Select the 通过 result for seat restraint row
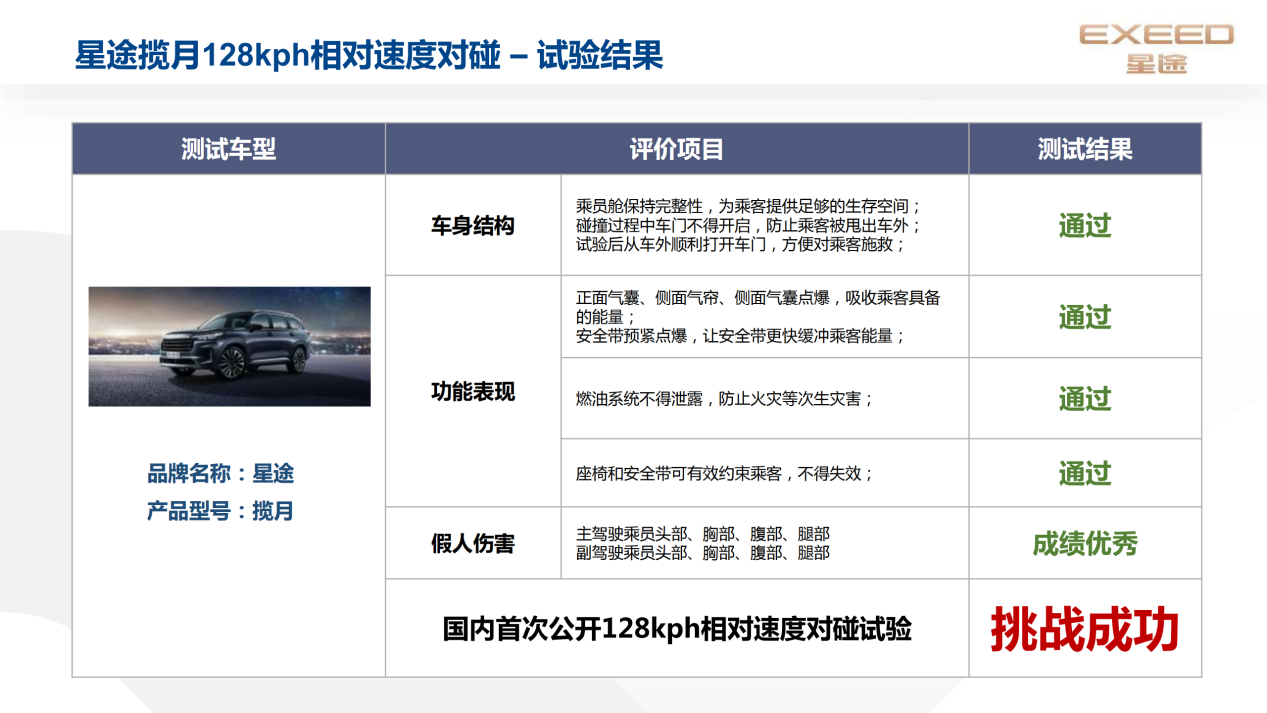The image size is (1267, 713). click(1085, 472)
